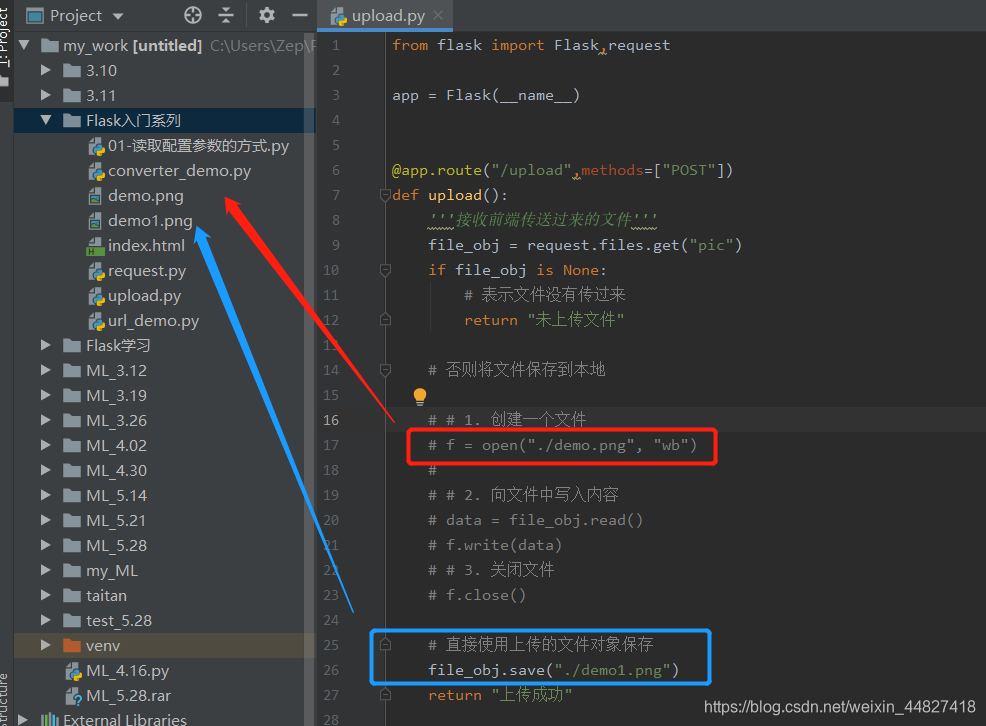
Task: Click fold marker at line 27
Action: tap(385, 695)
